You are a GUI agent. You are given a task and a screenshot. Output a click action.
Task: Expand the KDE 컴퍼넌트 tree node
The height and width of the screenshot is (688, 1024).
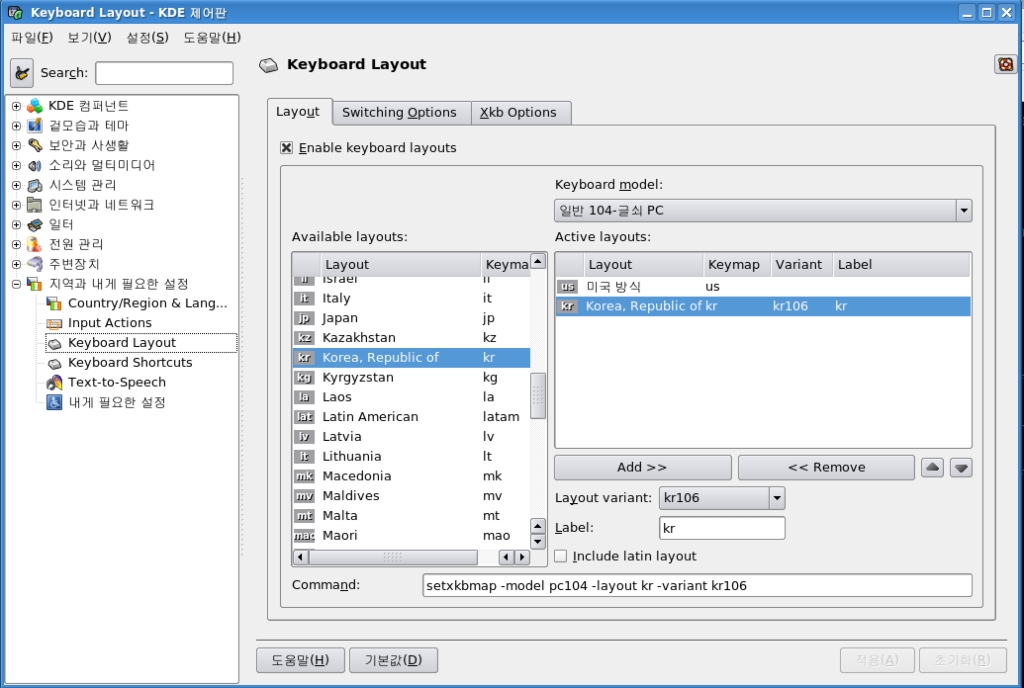coord(16,106)
